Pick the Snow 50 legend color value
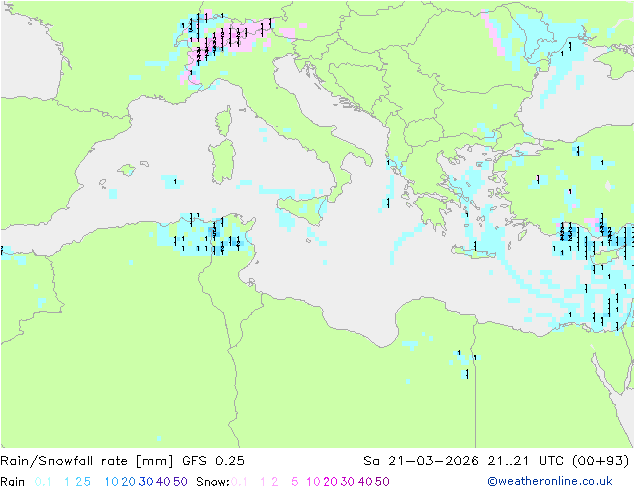This screenshot has width=634, height=490. tap(383, 482)
